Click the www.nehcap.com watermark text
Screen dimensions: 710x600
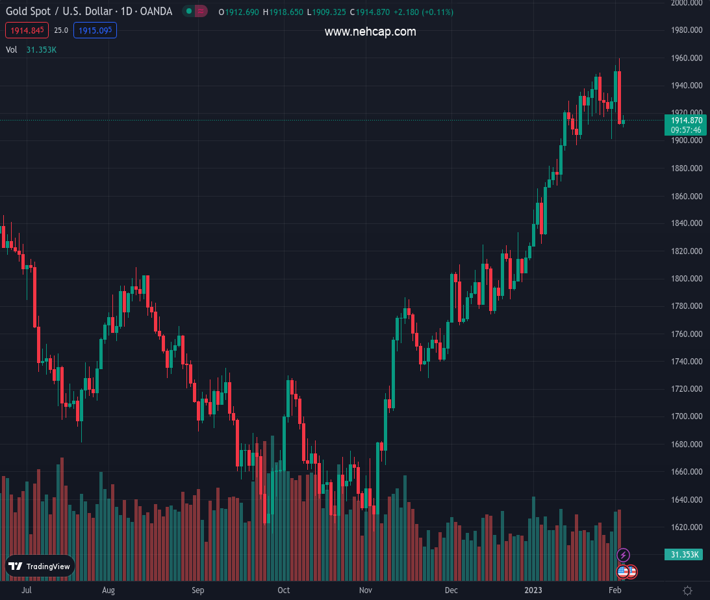click(x=370, y=32)
